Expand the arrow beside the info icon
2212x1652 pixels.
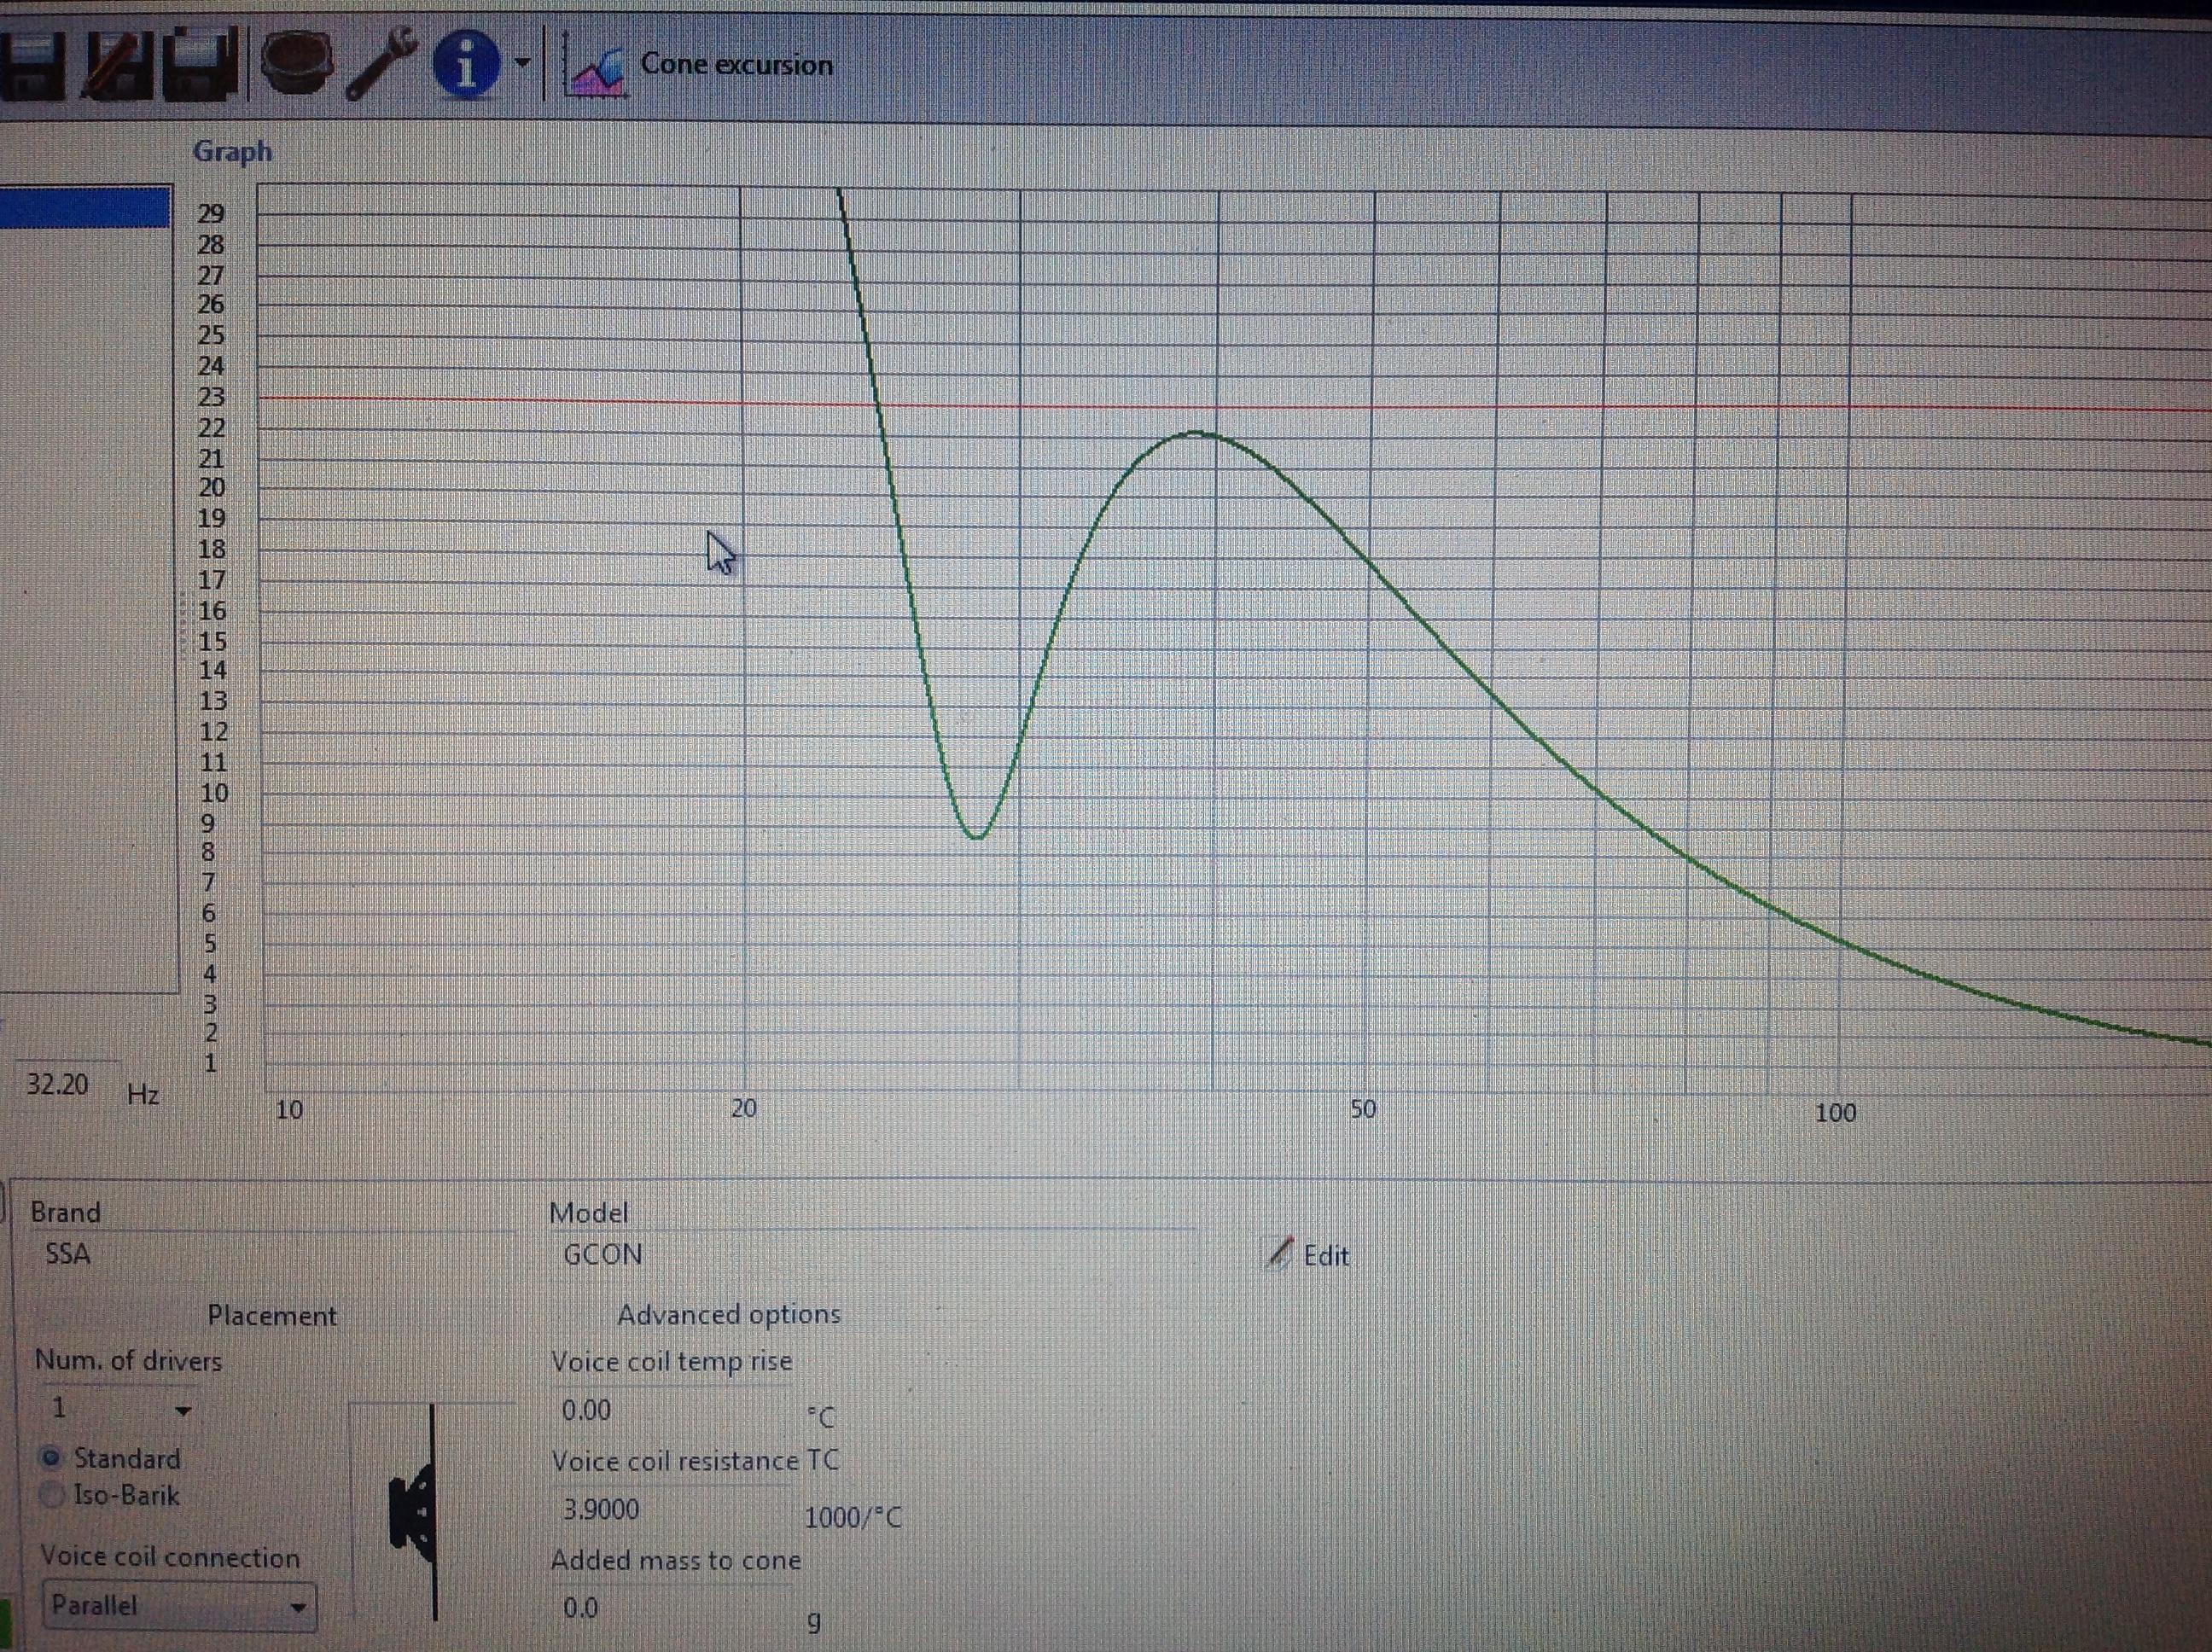click(522, 63)
